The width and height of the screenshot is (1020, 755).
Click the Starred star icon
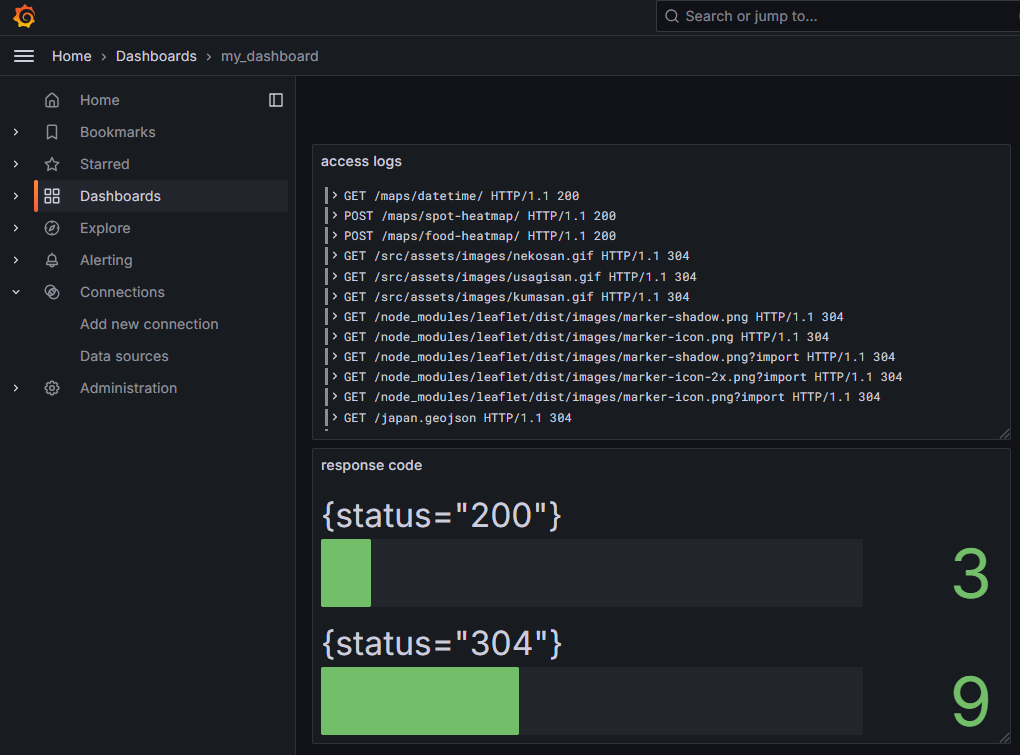point(52,164)
